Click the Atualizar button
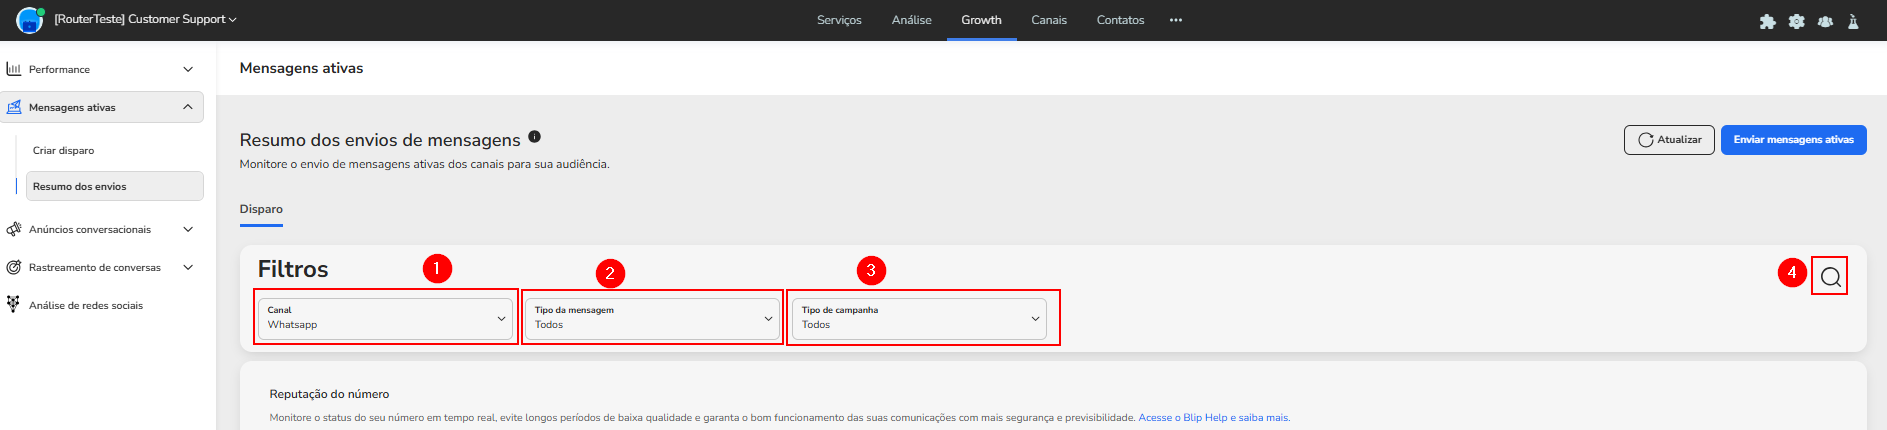The width and height of the screenshot is (1887, 430). 1669,140
